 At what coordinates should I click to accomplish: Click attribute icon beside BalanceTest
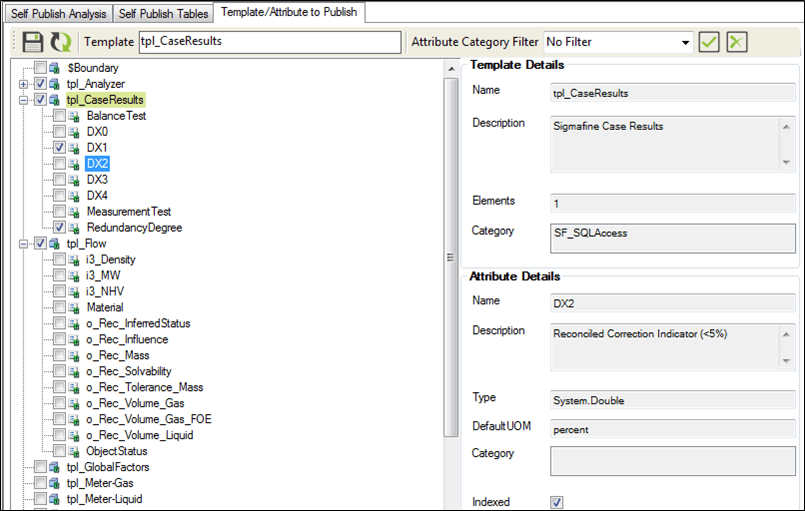73,116
